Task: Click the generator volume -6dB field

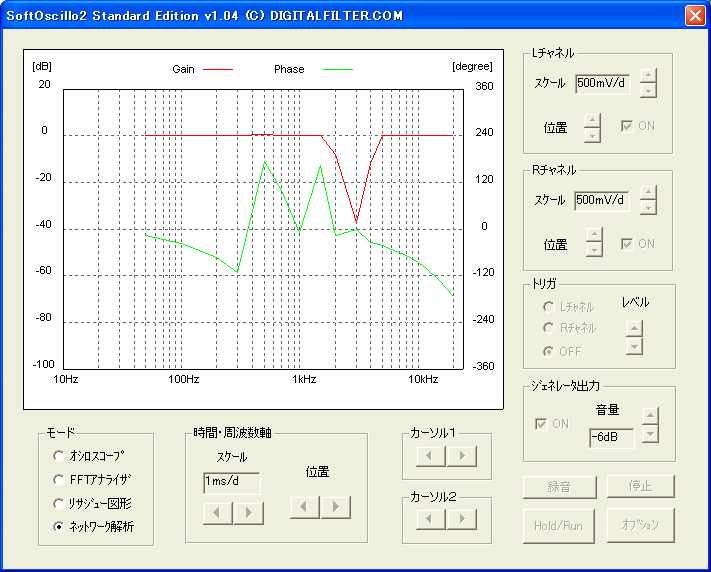Action: [x=611, y=437]
